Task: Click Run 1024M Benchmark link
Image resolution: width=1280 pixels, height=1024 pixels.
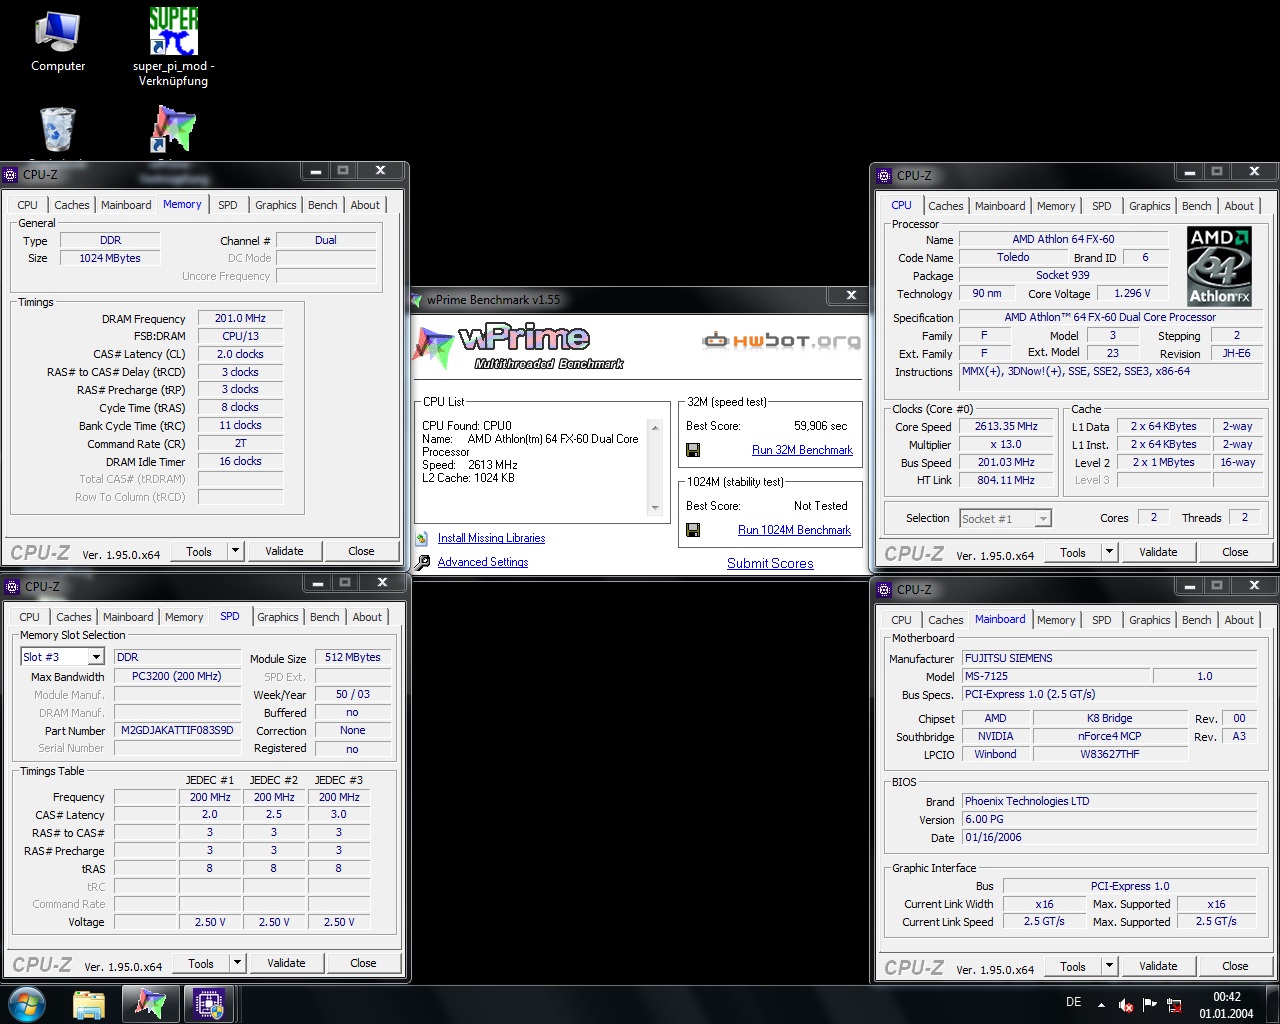Action: pos(794,530)
